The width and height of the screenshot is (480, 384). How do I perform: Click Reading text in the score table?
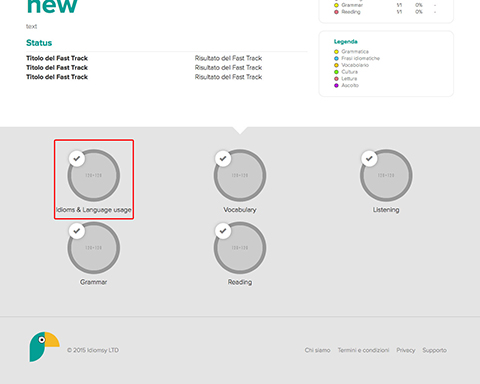(x=351, y=12)
